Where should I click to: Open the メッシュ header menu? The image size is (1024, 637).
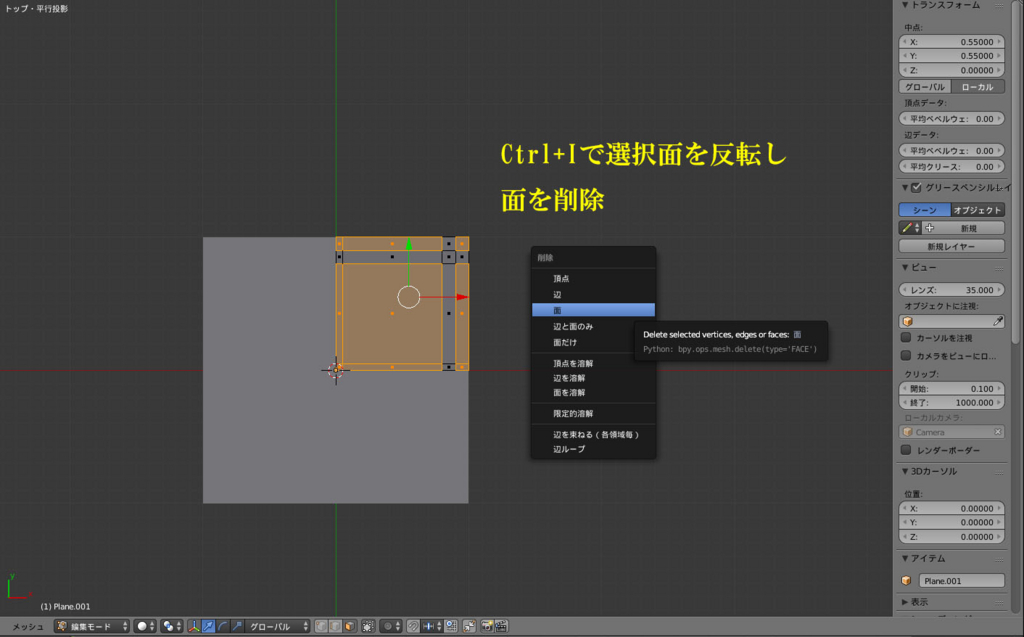click(27, 627)
